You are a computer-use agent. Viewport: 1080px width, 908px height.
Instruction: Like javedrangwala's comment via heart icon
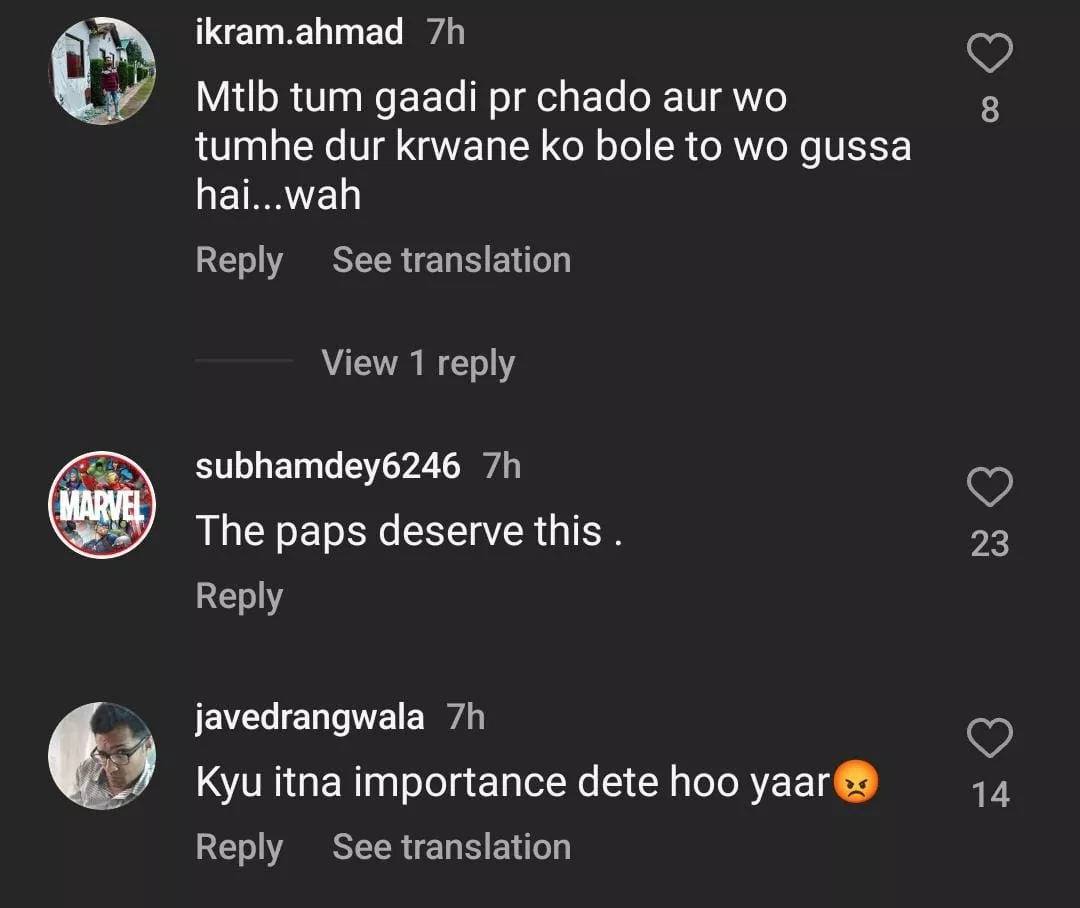coord(990,739)
